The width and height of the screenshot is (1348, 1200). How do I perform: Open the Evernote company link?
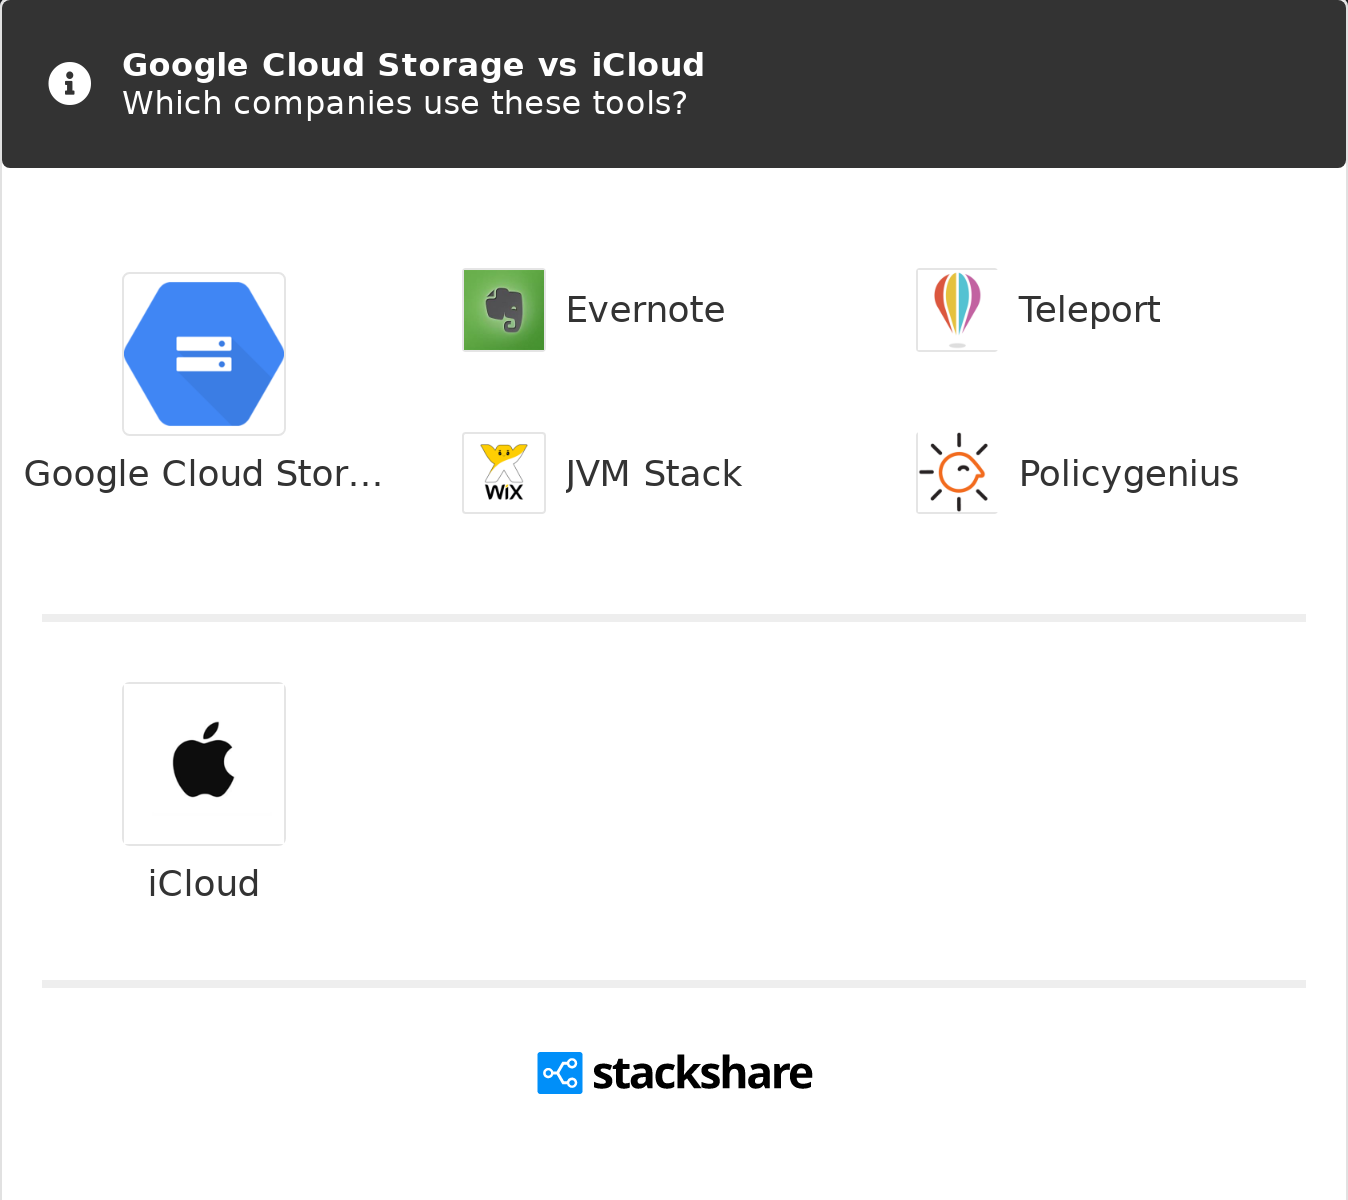645,310
